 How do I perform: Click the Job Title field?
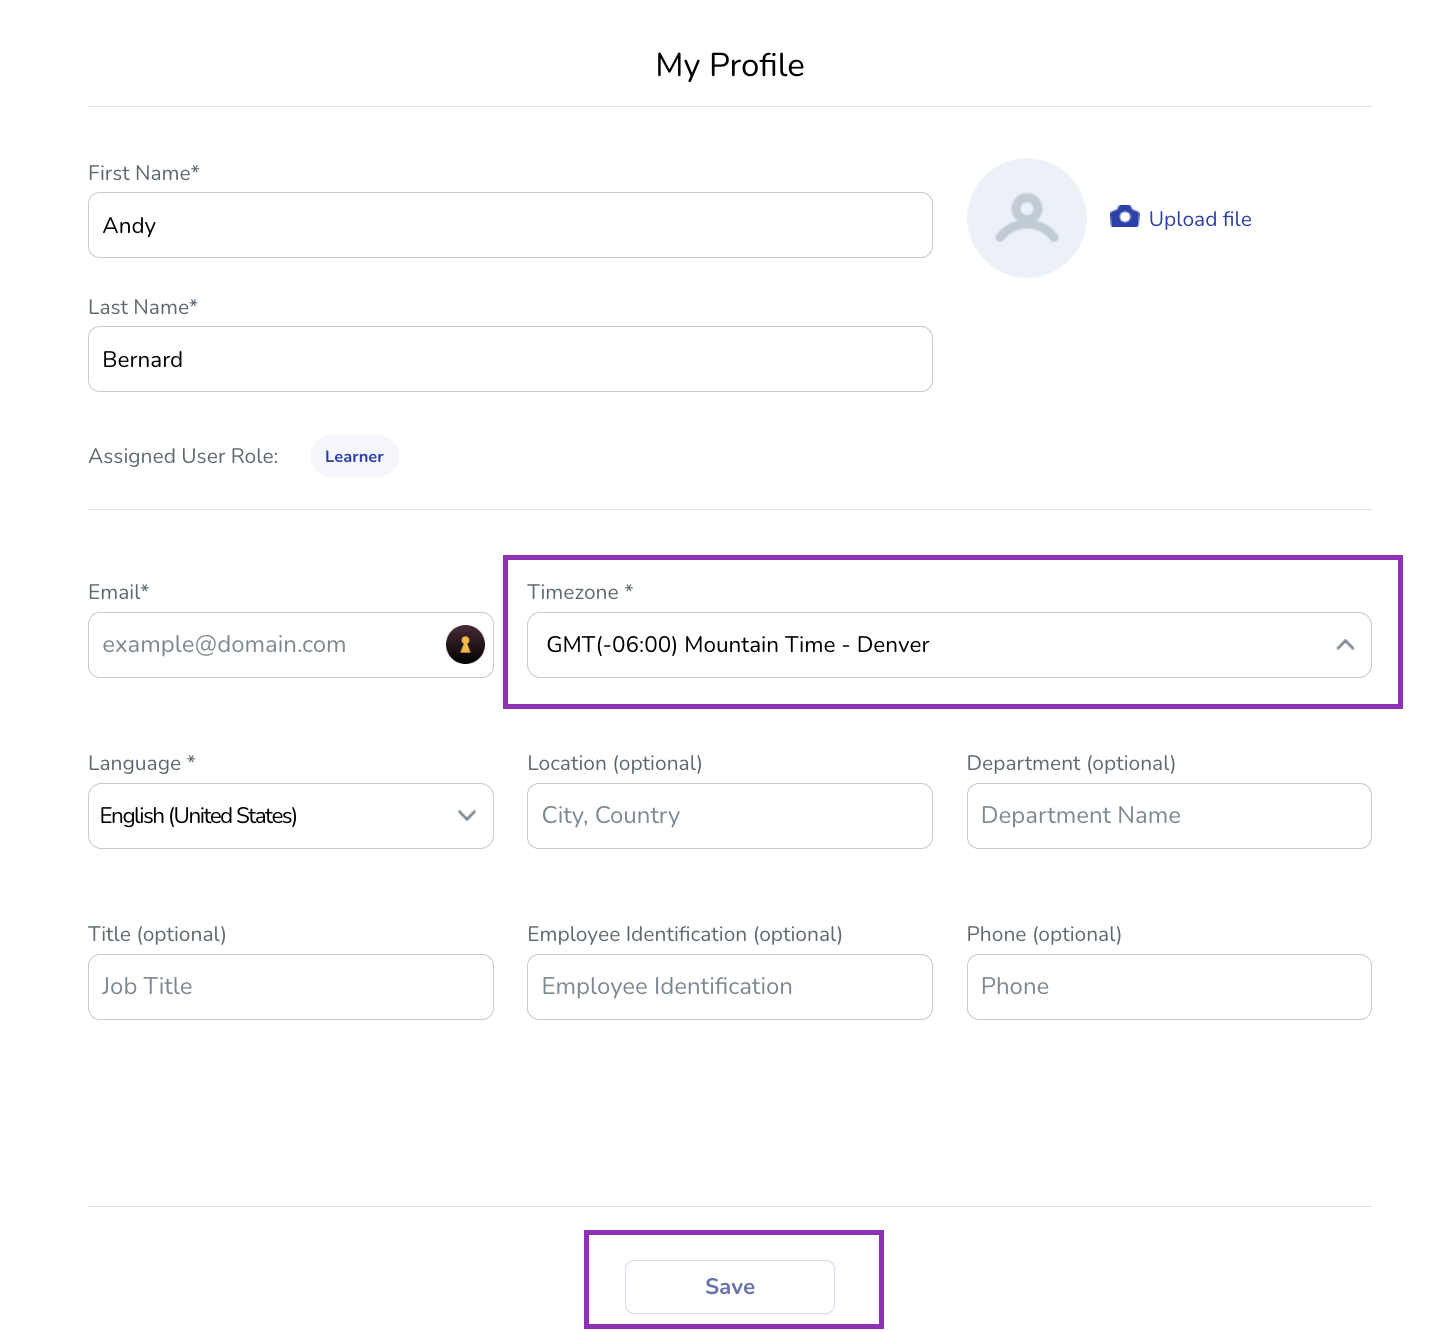pyautogui.click(x=290, y=986)
